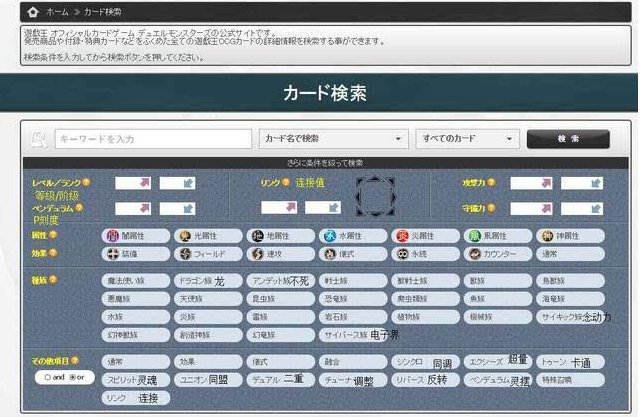Image resolution: width=641 pixels, height=417 pixels.
Task: Open ホーム breadcrumb link
Action: click(57, 12)
